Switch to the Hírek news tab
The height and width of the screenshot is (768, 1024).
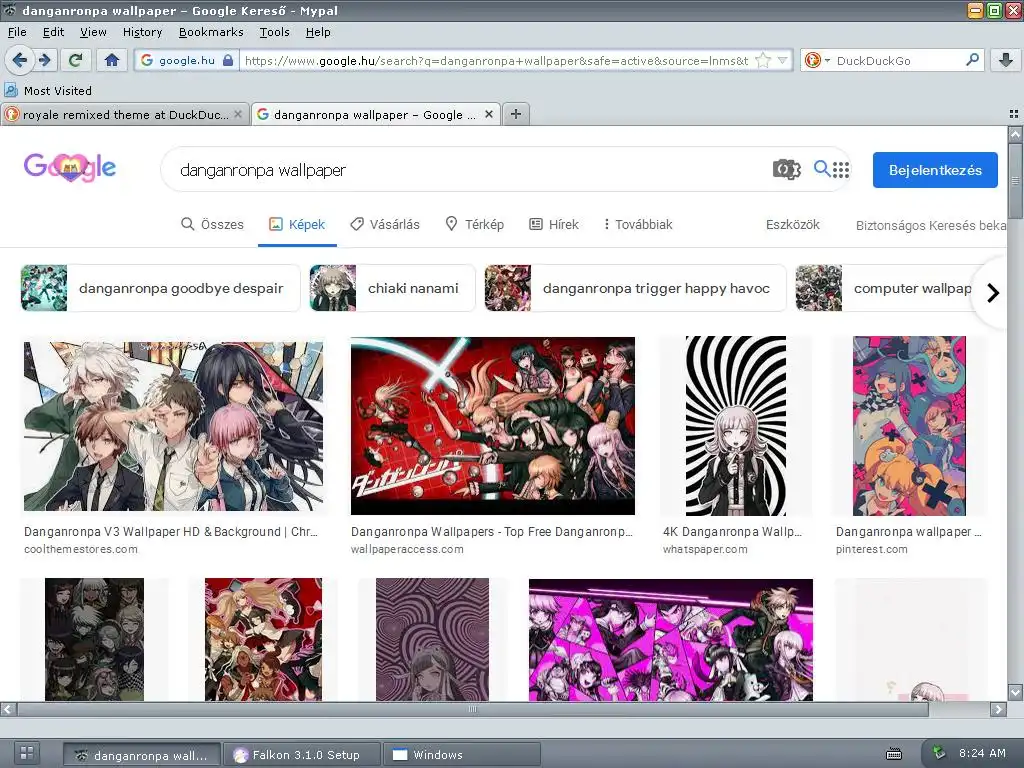pos(554,225)
